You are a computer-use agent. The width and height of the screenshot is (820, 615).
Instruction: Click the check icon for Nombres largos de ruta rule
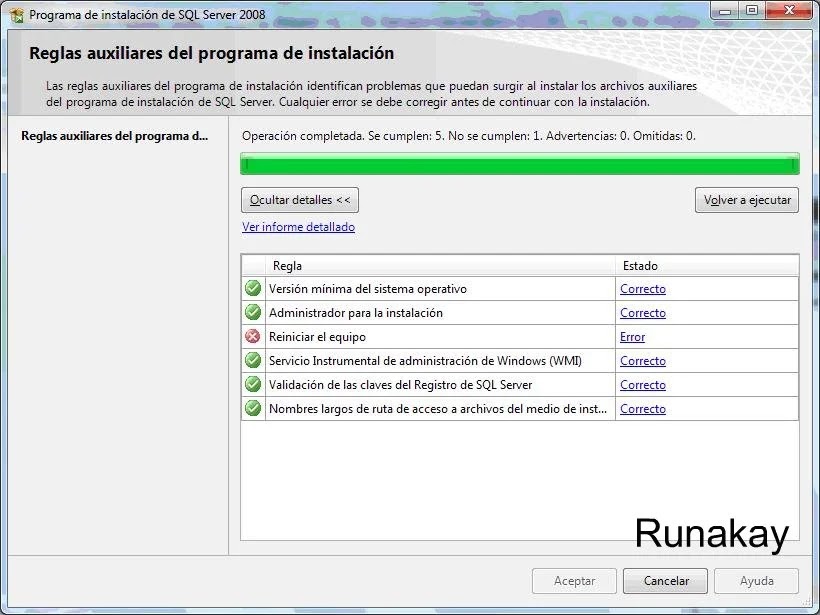253,408
